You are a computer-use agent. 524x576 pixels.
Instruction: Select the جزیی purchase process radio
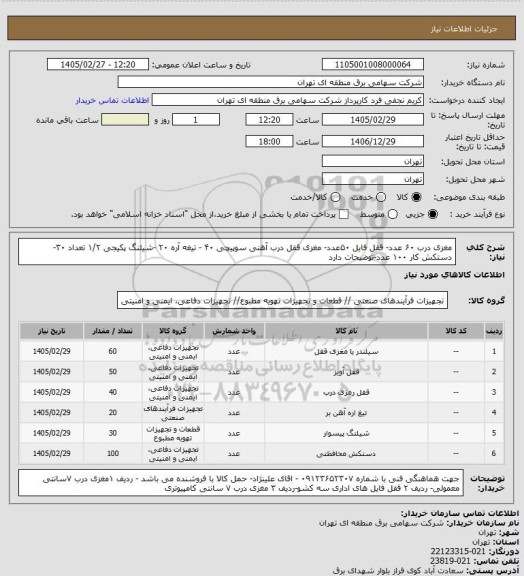434,214
